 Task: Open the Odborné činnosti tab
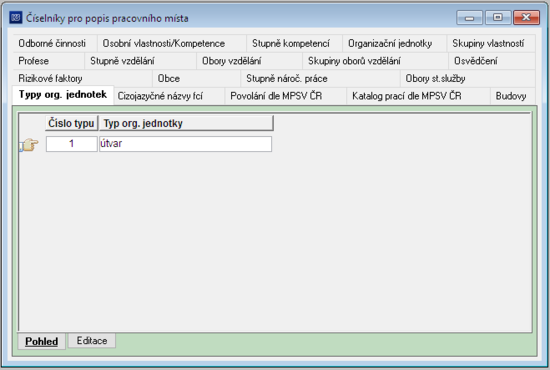tap(52, 43)
